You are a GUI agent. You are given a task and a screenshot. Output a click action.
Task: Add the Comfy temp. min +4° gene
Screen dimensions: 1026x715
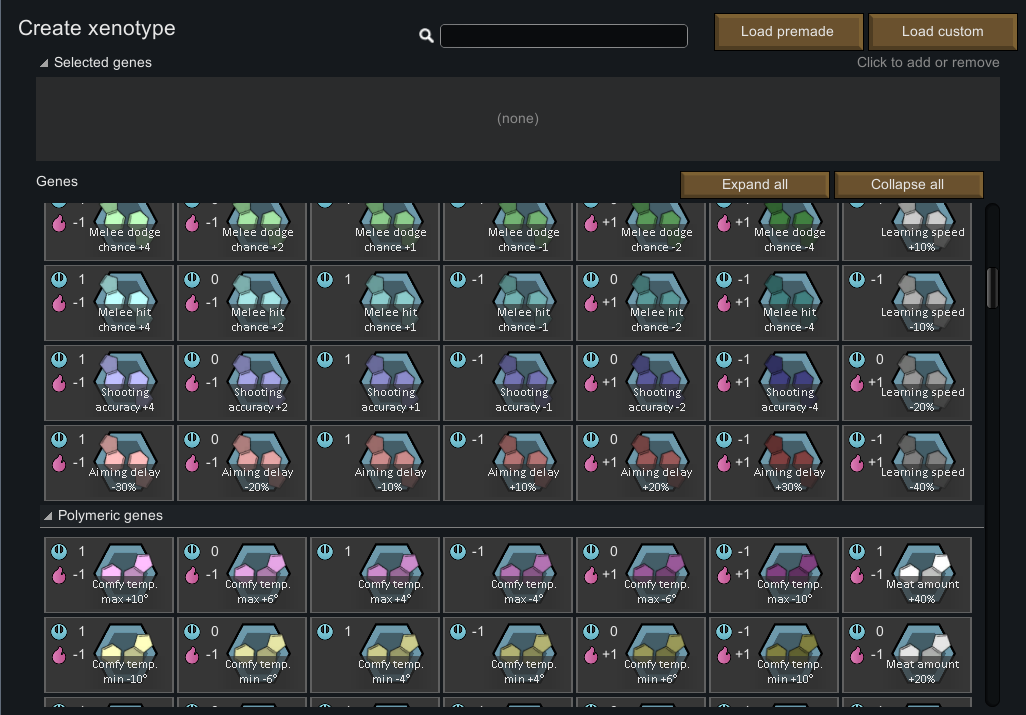508,655
